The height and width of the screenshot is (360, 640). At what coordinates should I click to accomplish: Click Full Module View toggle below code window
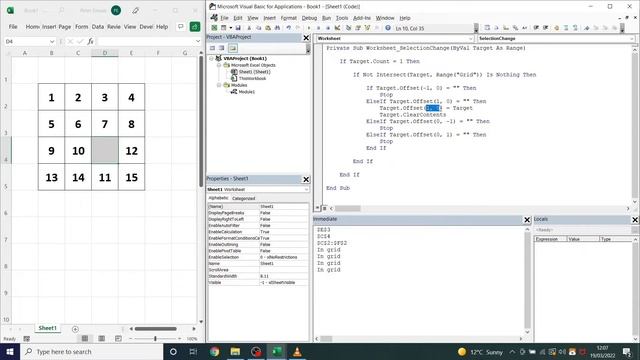pyautogui.click(x=324, y=208)
